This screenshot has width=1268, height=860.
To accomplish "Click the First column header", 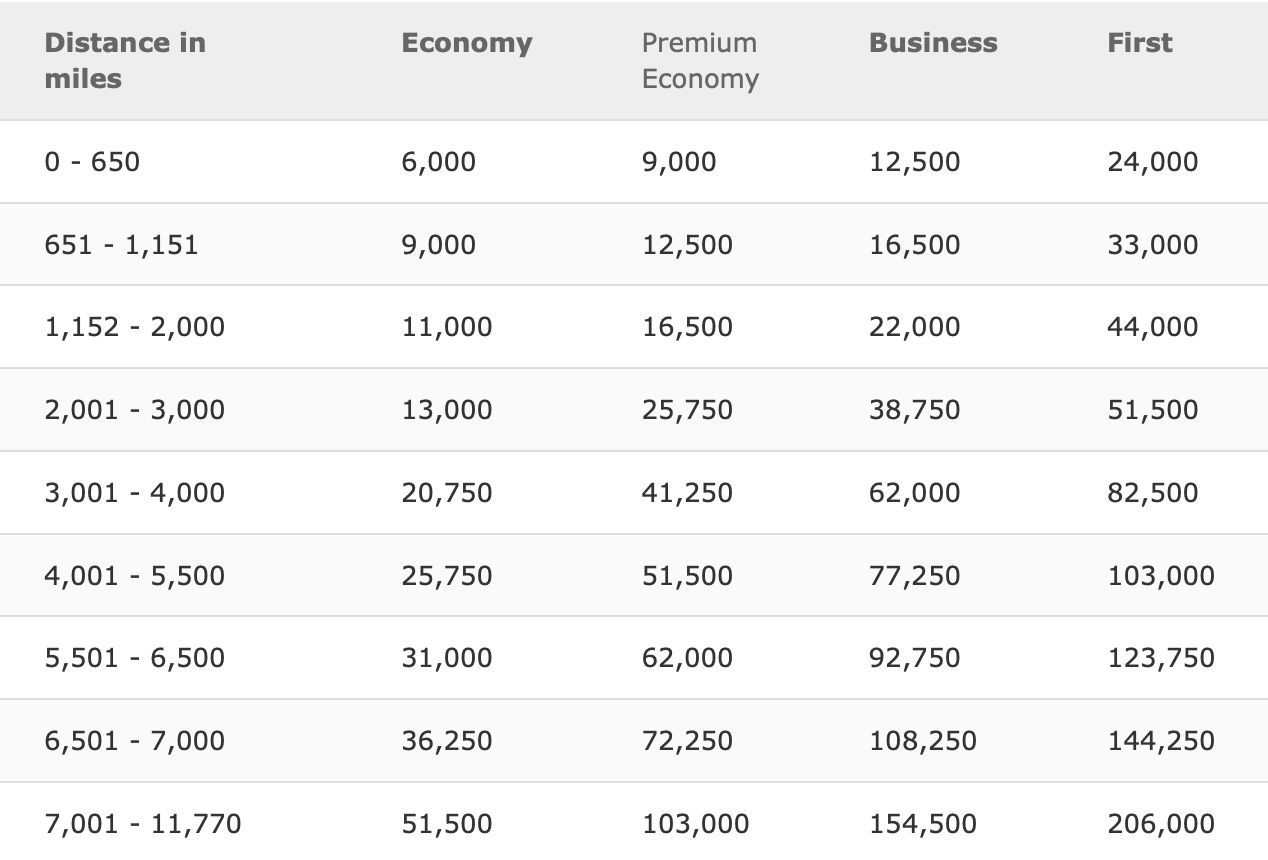I will click(1140, 43).
